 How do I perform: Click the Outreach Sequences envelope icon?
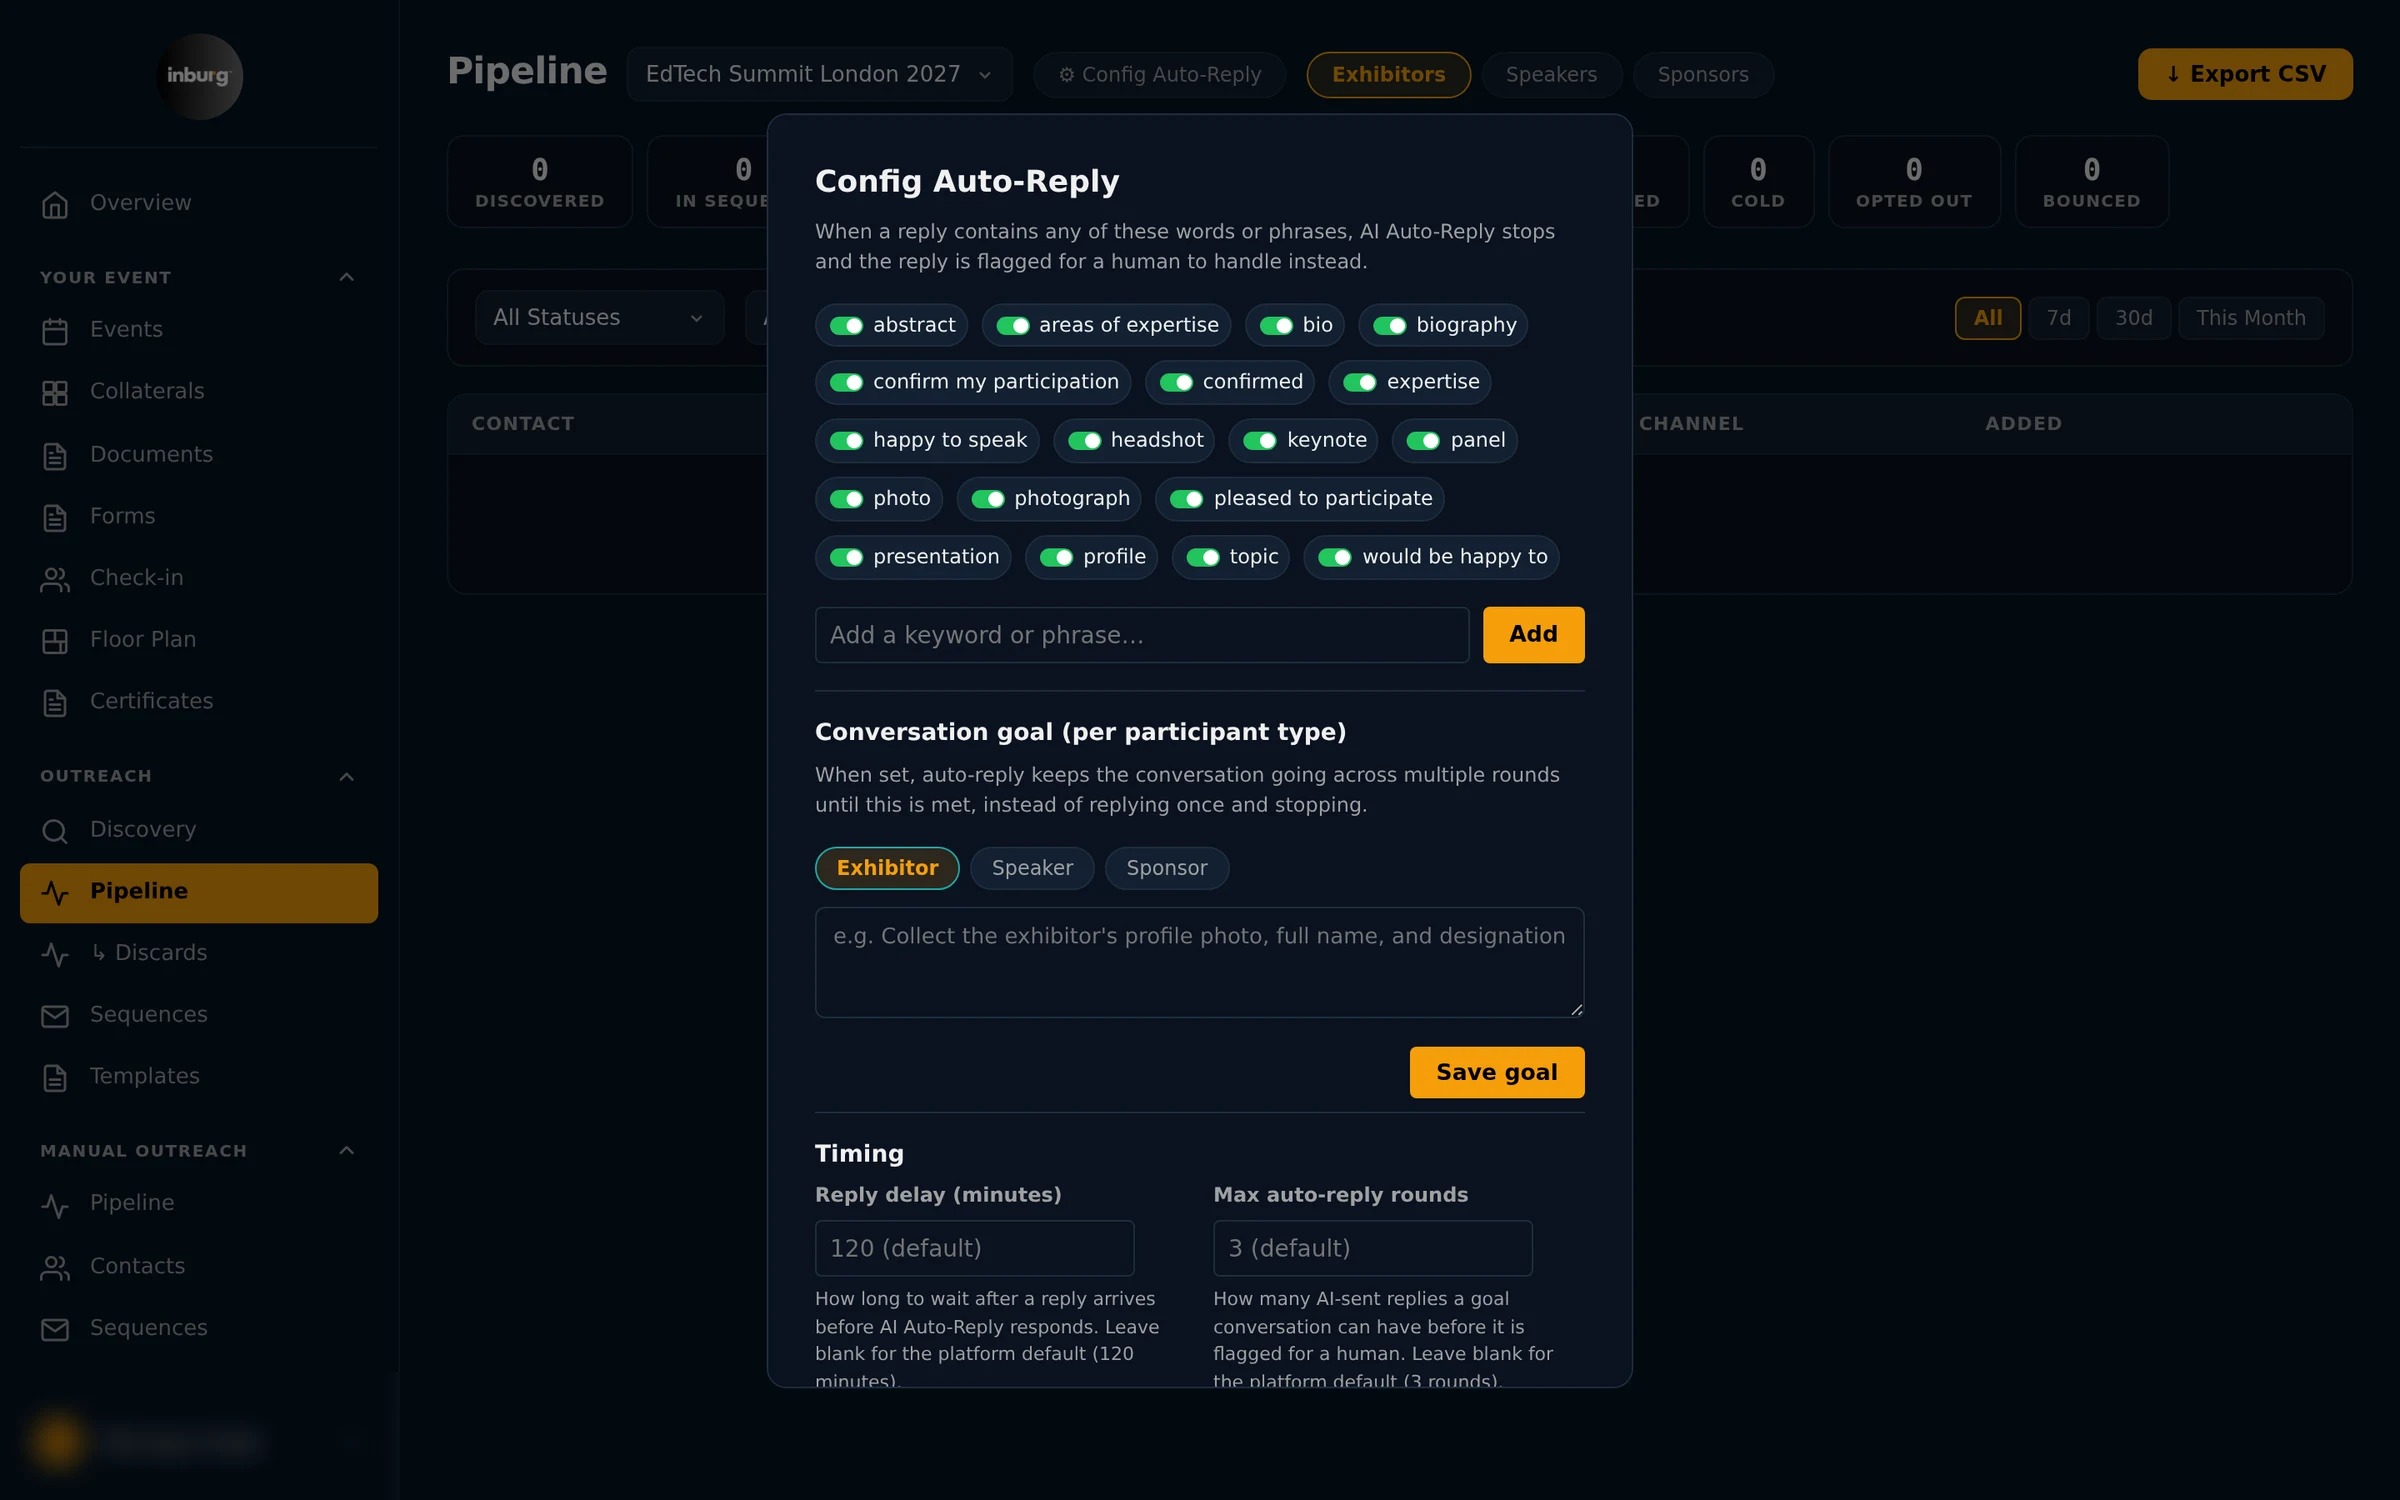[x=55, y=1016]
